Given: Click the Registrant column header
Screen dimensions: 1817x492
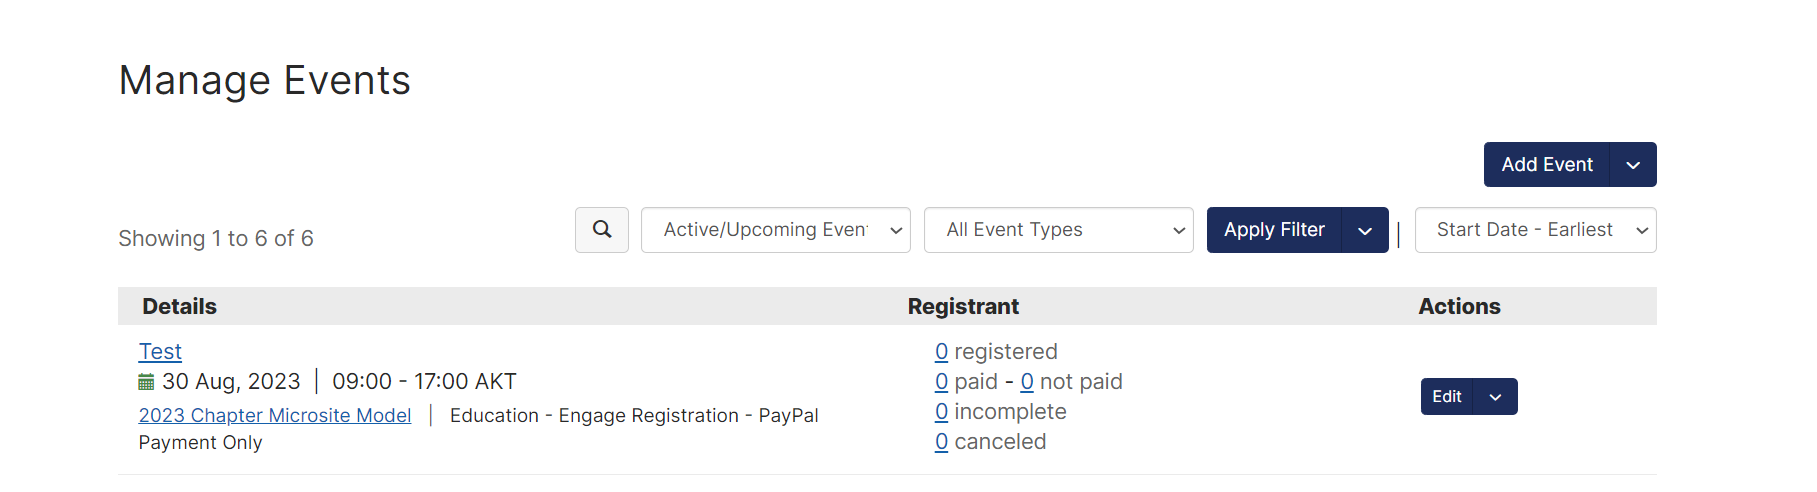Looking at the screenshot, I should 963,307.
